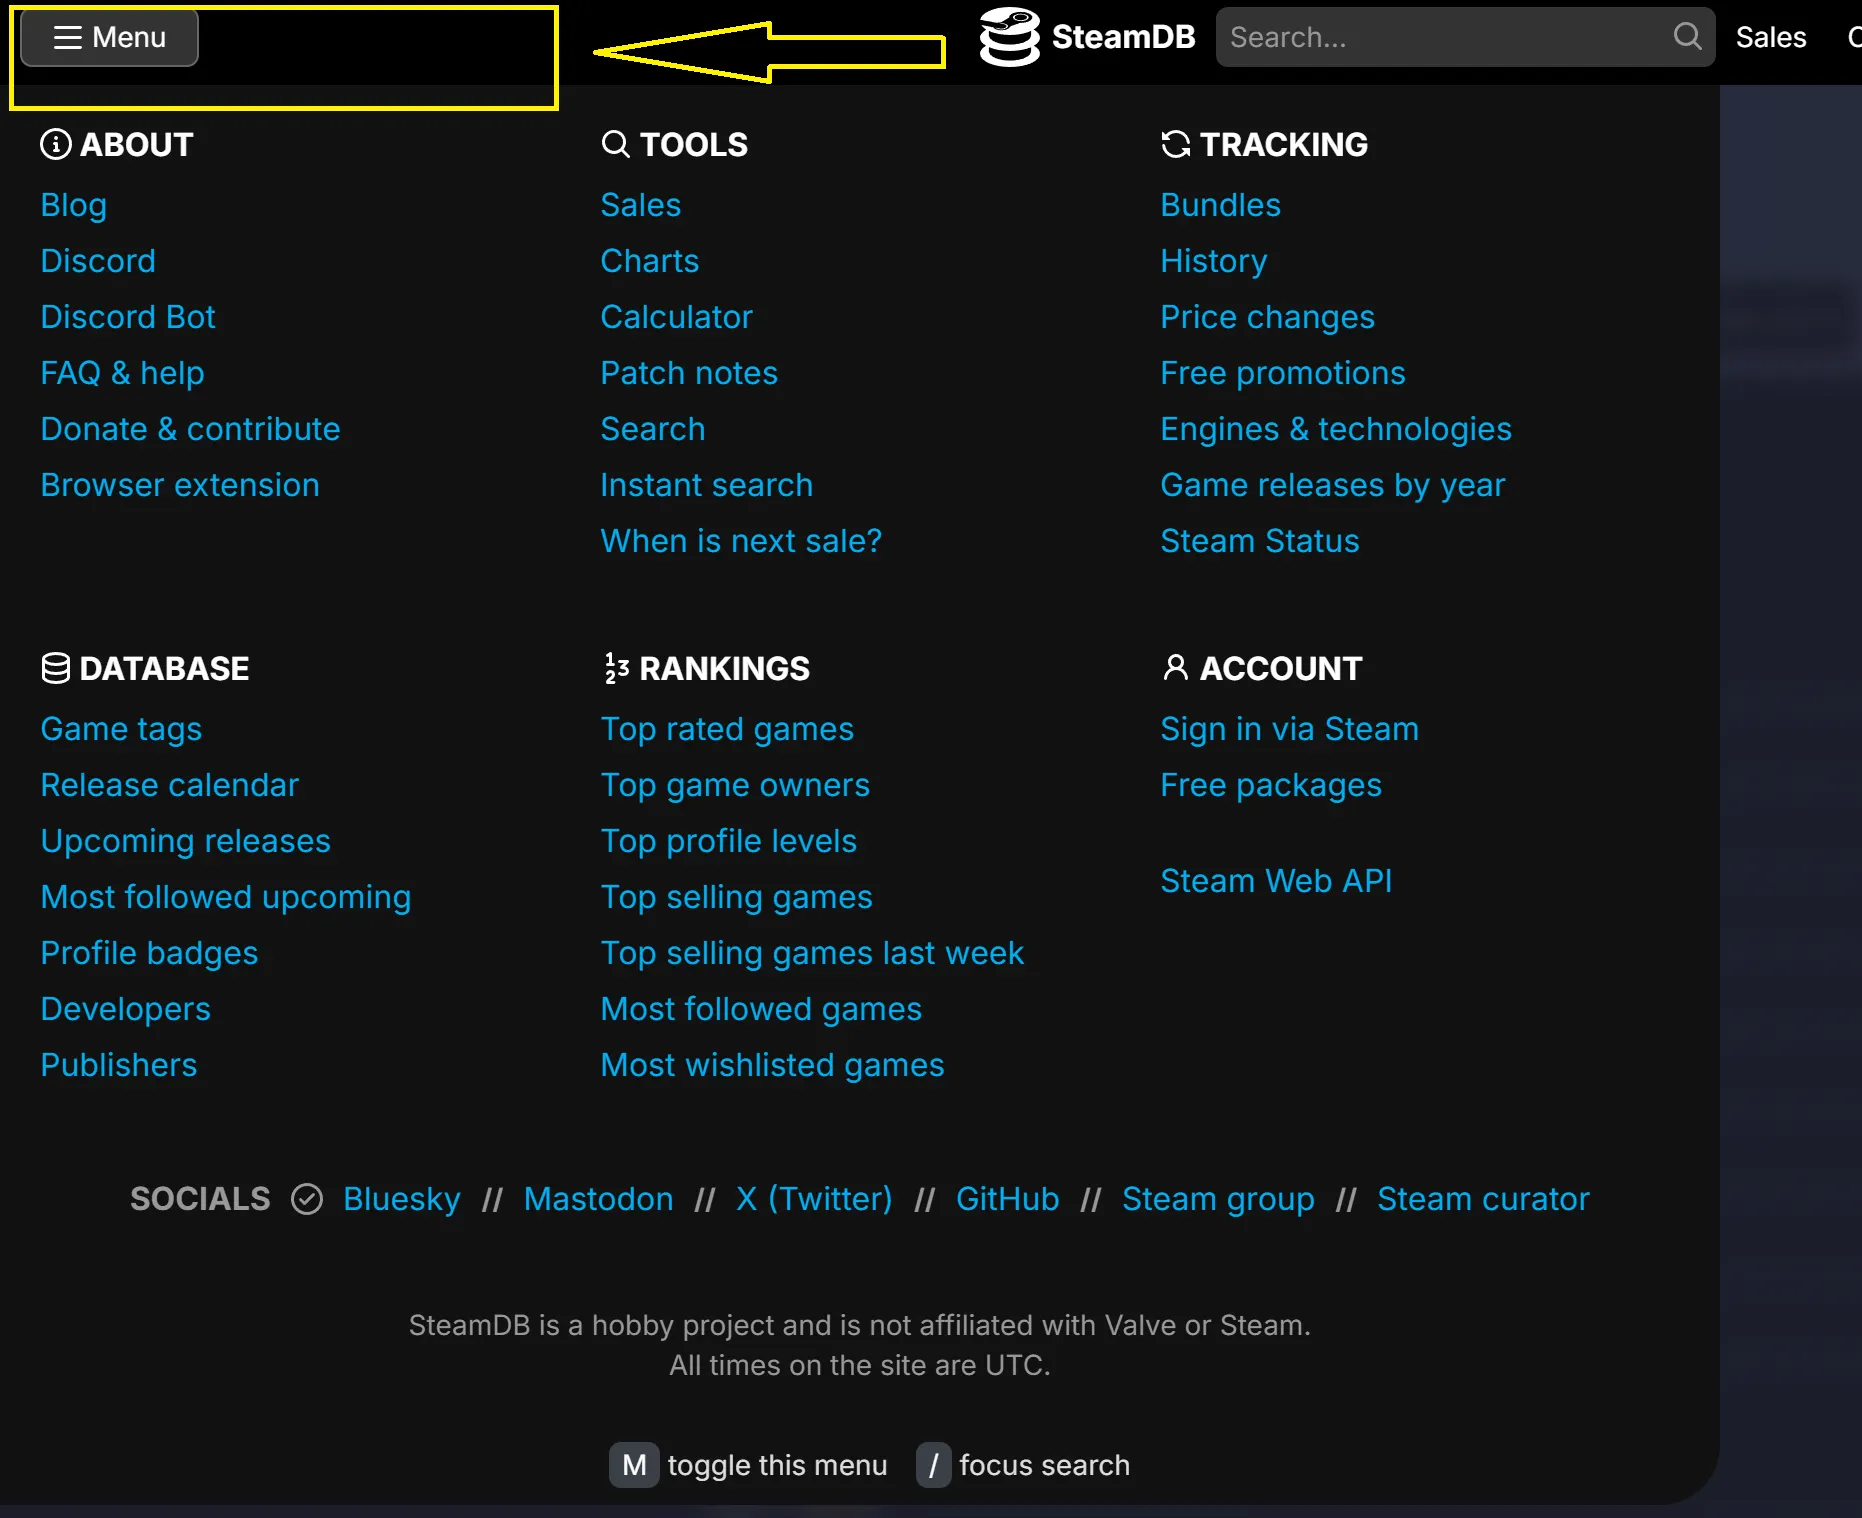Open Instant search
The height and width of the screenshot is (1518, 1862).
707,485
